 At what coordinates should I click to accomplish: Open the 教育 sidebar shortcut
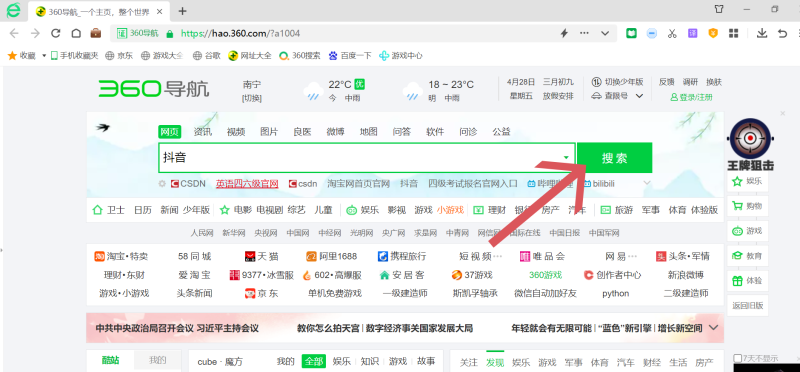pos(747,256)
